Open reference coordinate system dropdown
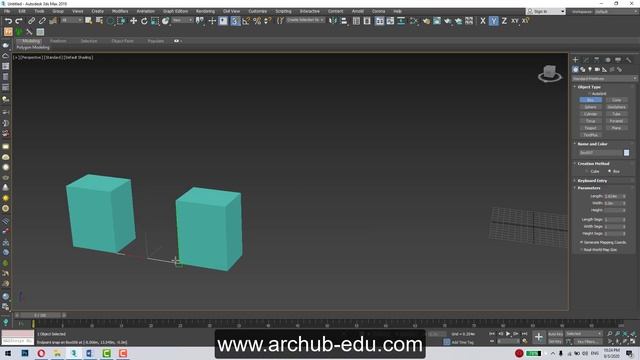640x360 pixels. click(182, 20)
